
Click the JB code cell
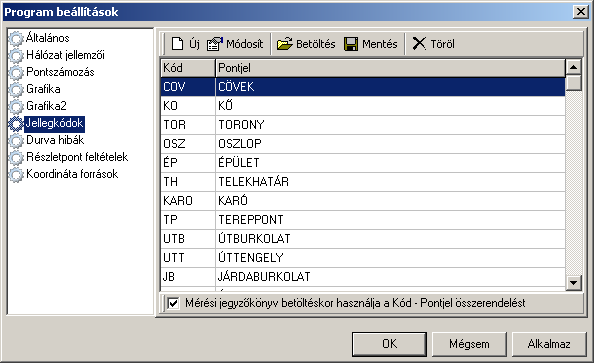pos(188,277)
